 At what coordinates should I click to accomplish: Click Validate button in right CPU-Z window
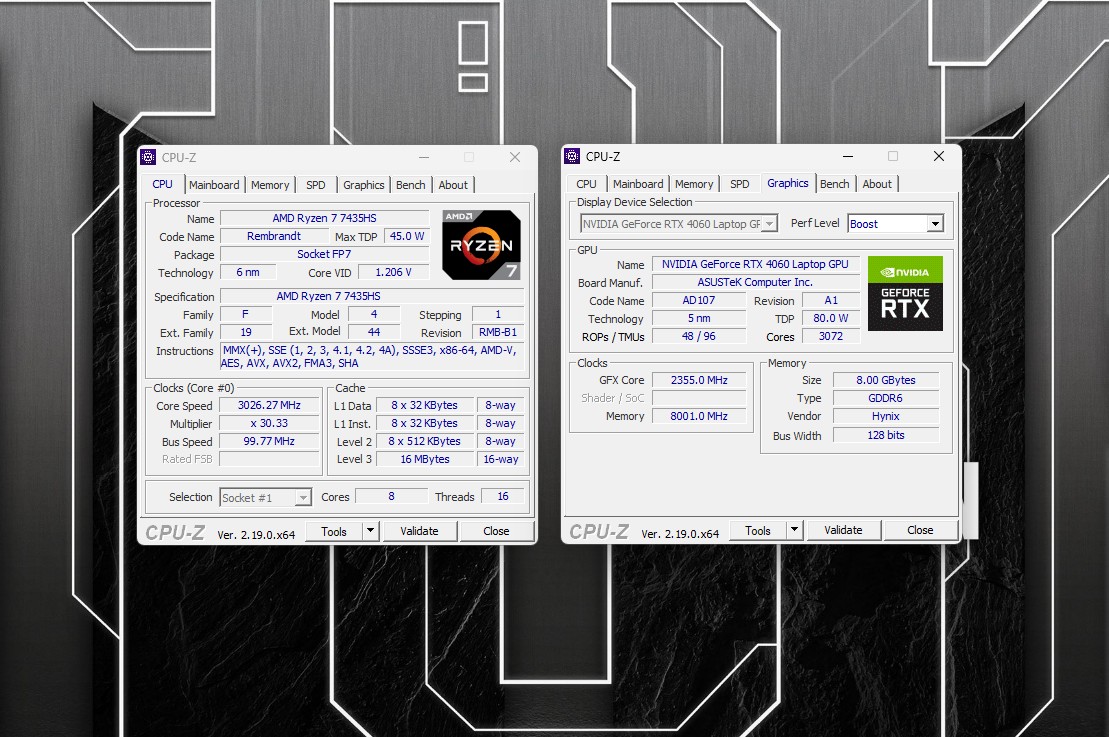[x=843, y=530]
